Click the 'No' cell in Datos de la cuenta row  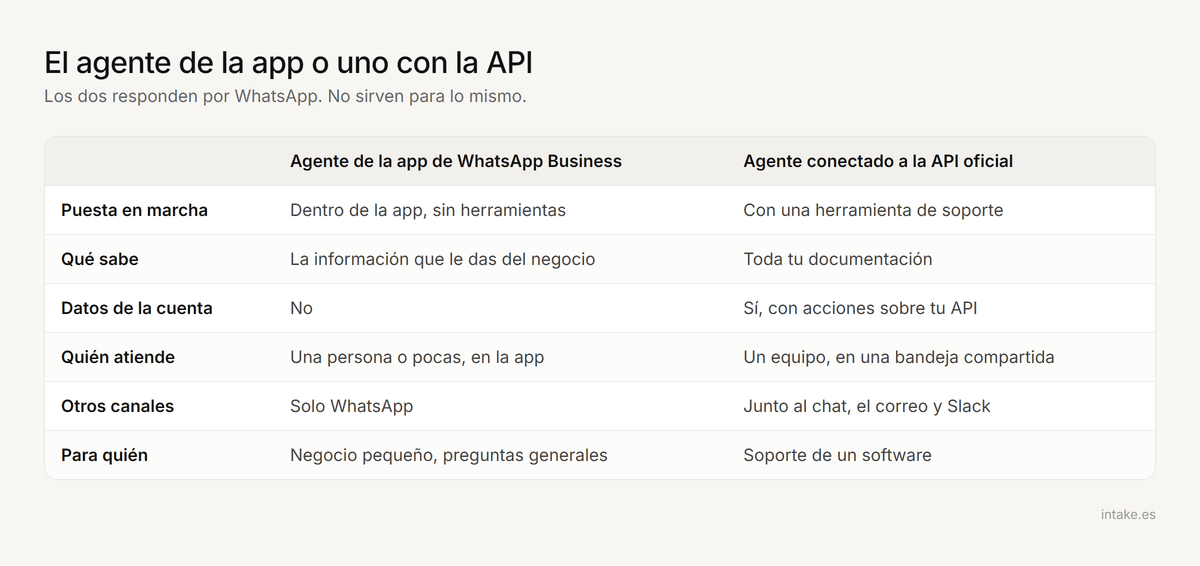coord(301,308)
